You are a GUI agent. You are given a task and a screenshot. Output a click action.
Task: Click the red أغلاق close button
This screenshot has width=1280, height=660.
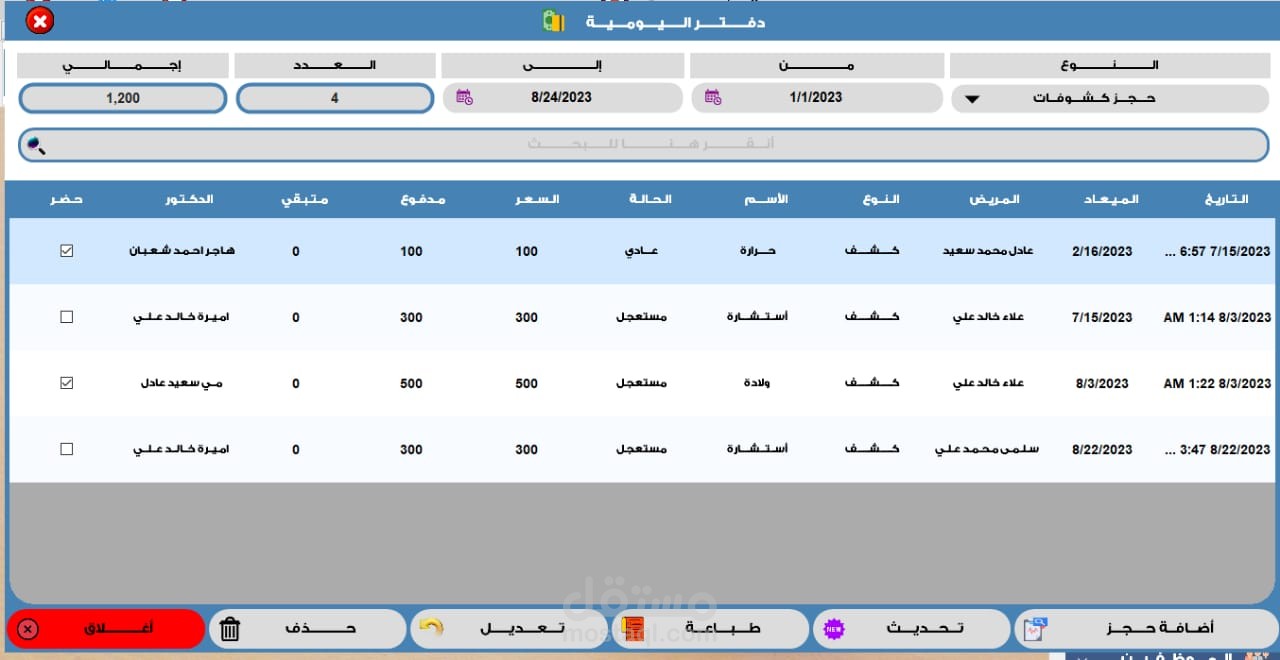(x=106, y=629)
